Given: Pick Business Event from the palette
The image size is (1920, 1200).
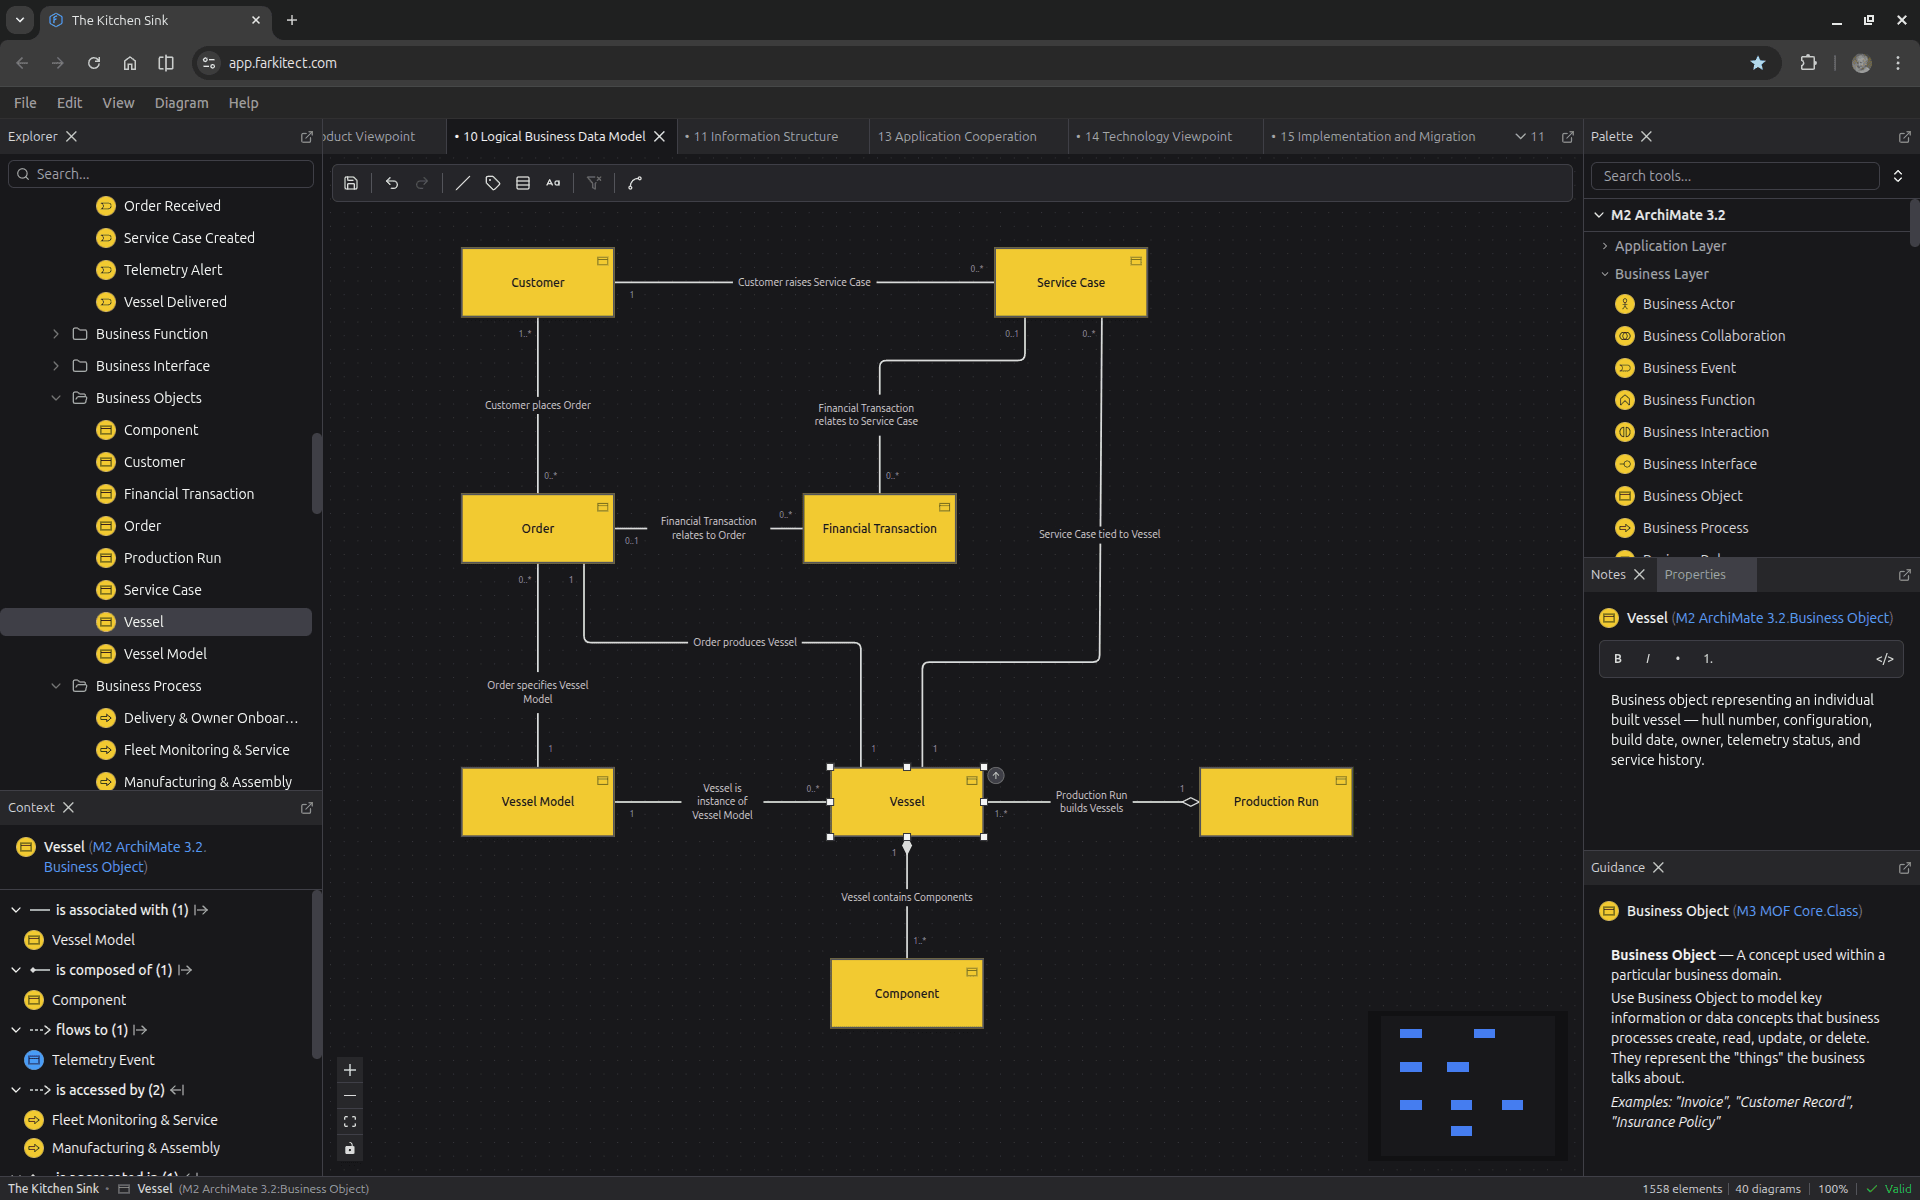Looking at the screenshot, I should tap(1689, 368).
